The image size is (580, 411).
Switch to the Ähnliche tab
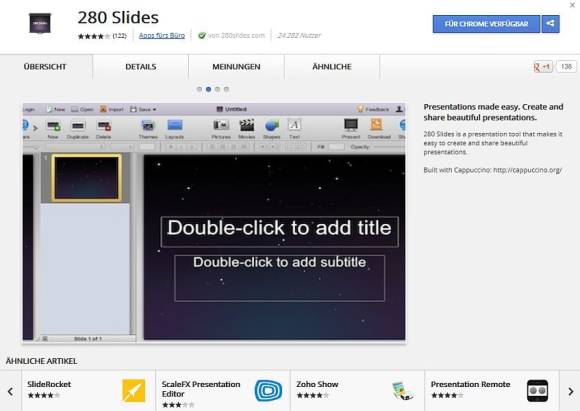coord(332,67)
